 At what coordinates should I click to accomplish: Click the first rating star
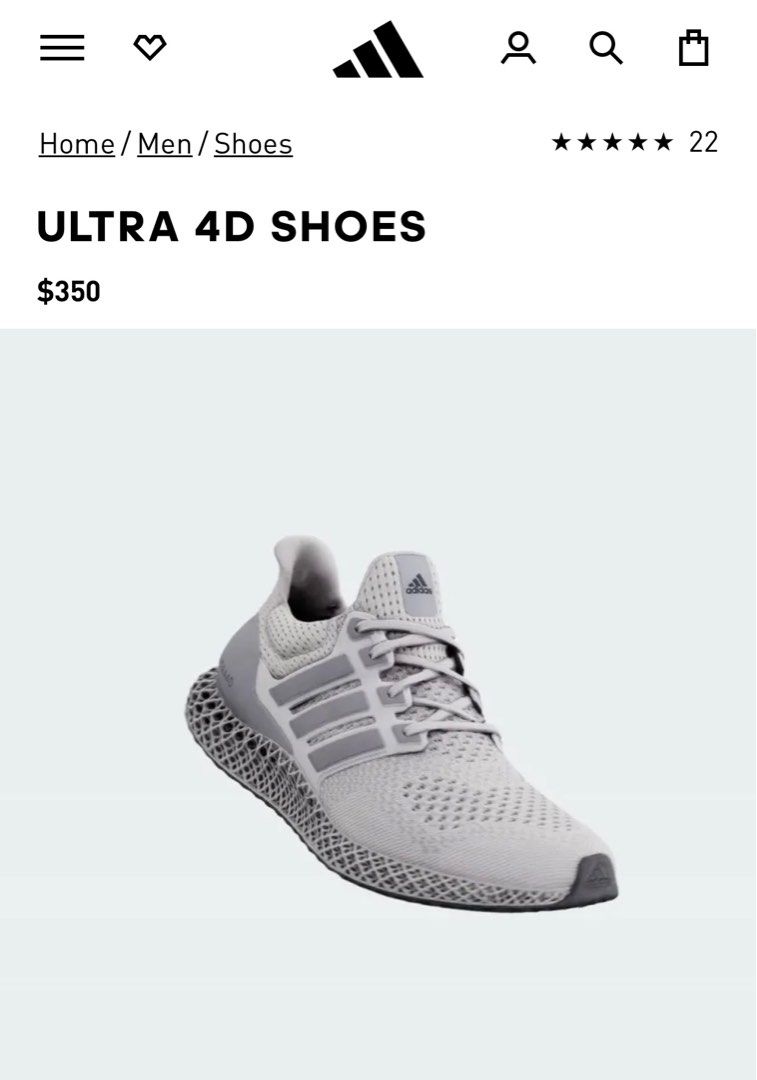coord(561,142)
